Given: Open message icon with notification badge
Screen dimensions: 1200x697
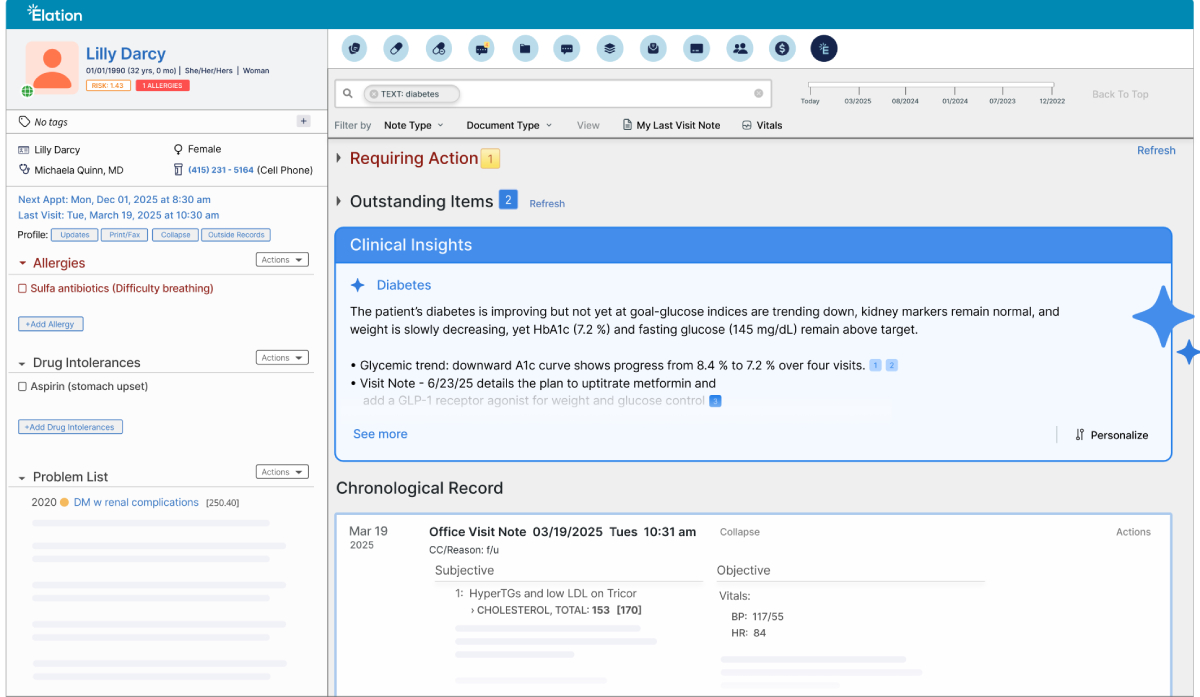Looking at the screenshot, I should coord(482,48).
